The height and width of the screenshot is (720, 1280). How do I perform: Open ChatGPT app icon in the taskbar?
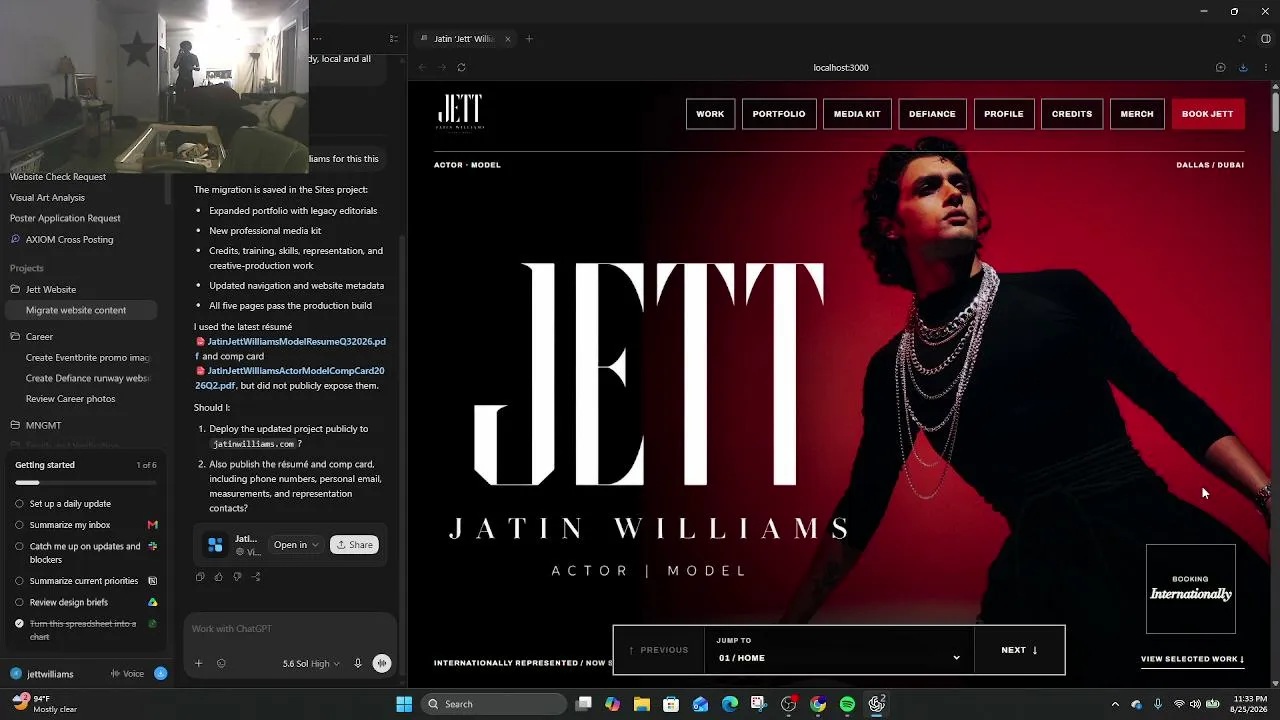[877, 704]
